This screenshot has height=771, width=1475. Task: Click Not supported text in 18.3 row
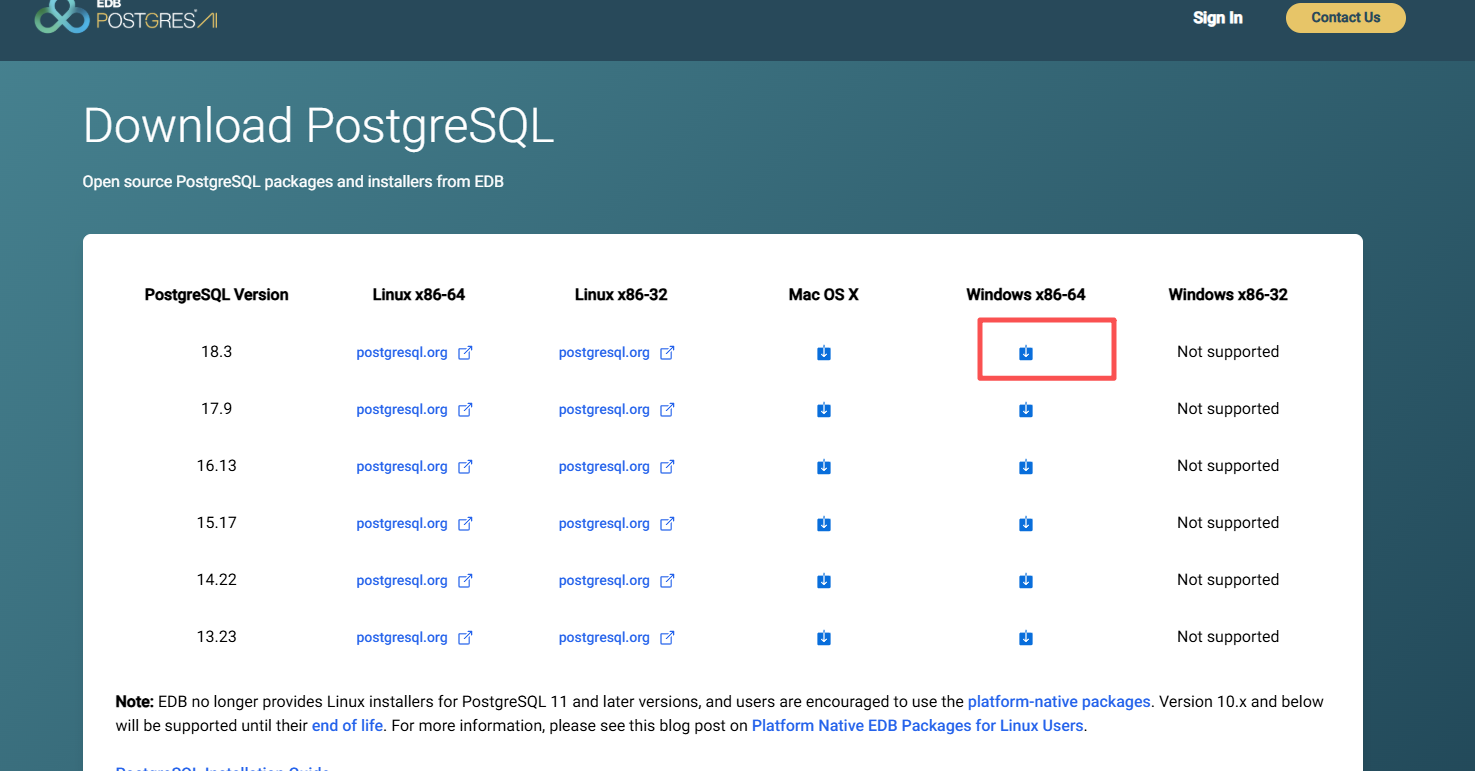[x=1228, y=352]
